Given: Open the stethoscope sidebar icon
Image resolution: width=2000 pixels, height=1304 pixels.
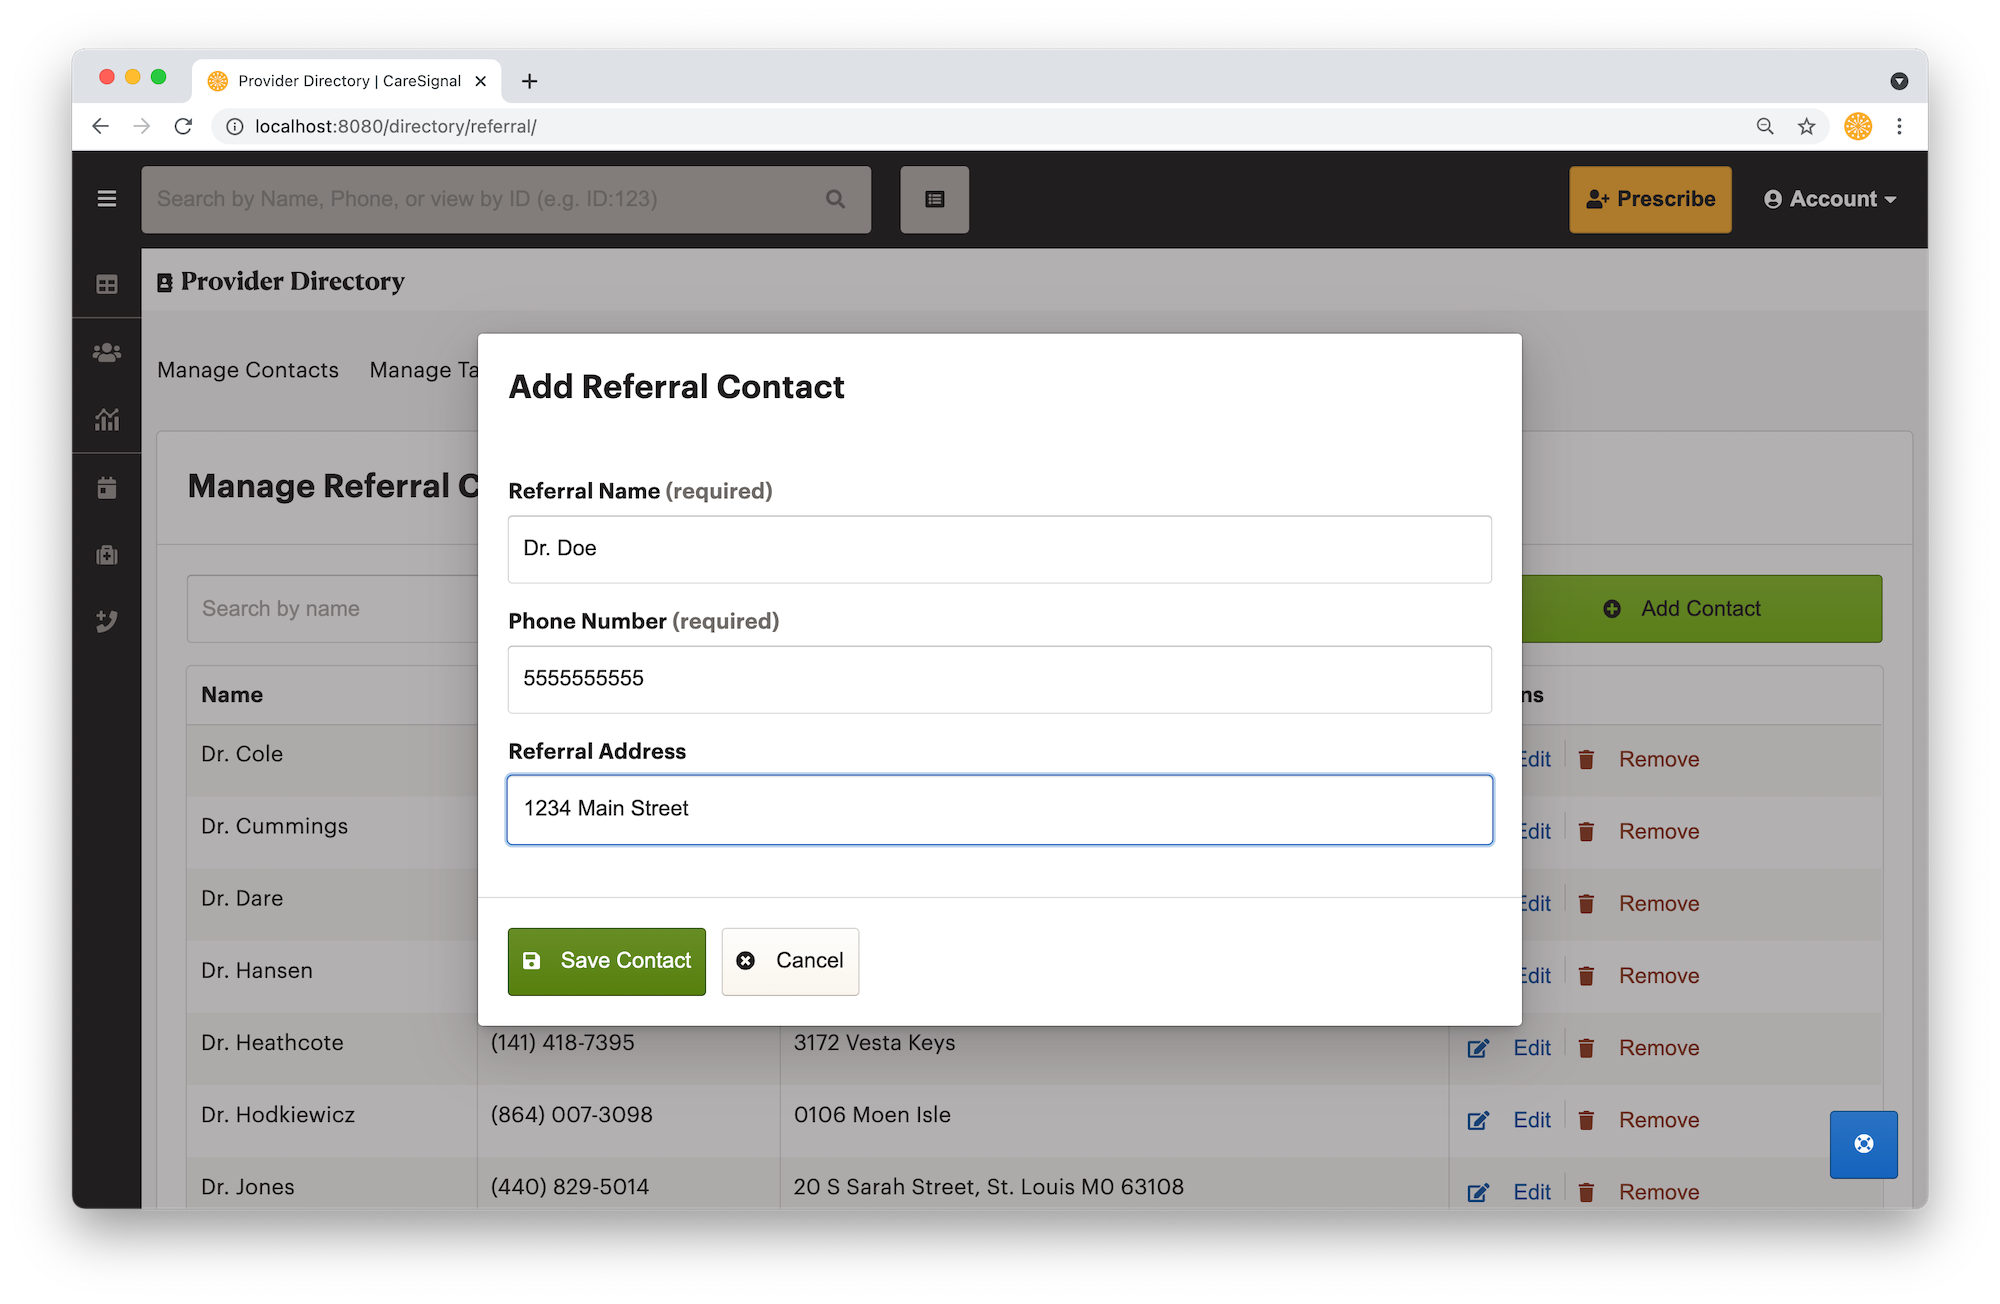Looking at the screenshot, I should click(107, 621).
